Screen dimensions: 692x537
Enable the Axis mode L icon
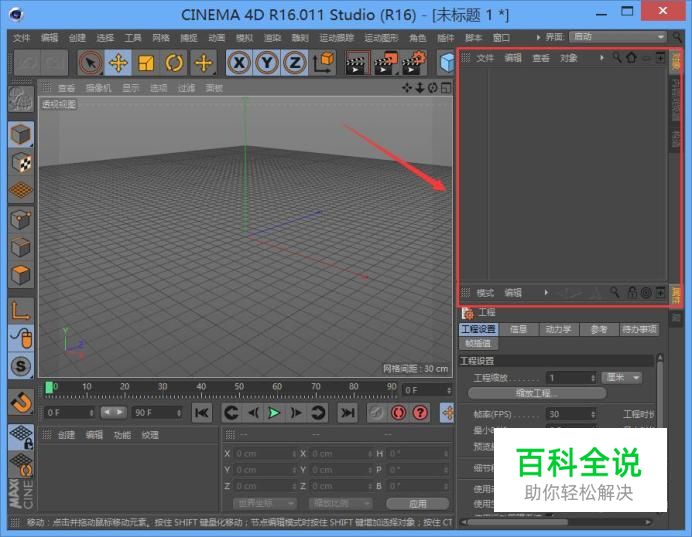pyautogui.click(x=20, y=310)
